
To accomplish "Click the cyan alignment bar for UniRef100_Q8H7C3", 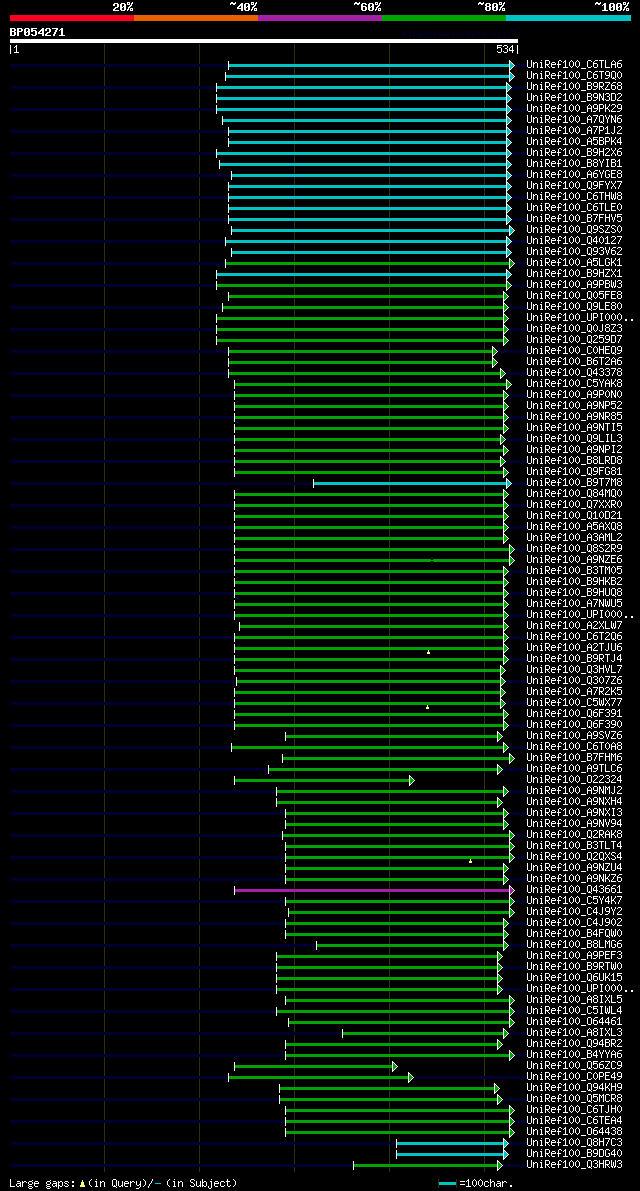I will click(x=452, y=1143).
